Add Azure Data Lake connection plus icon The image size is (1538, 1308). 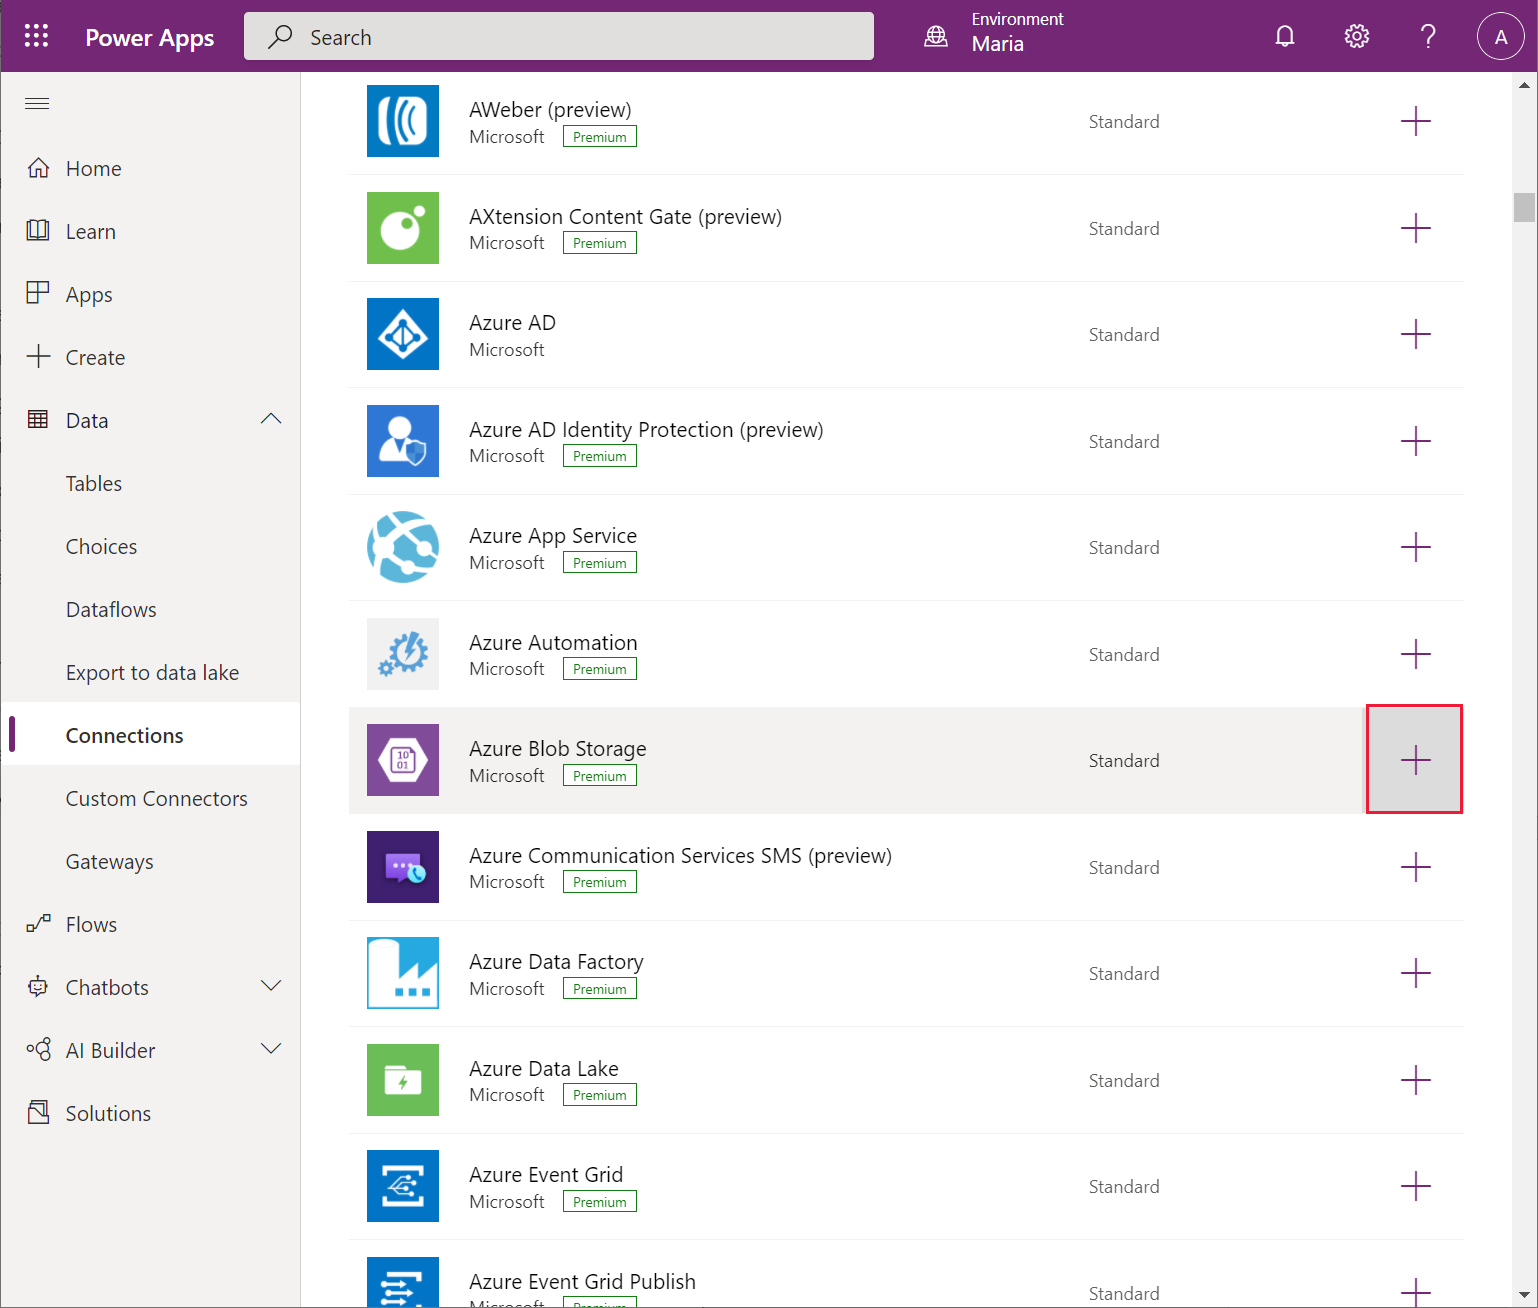(x=1415, y=1080)
